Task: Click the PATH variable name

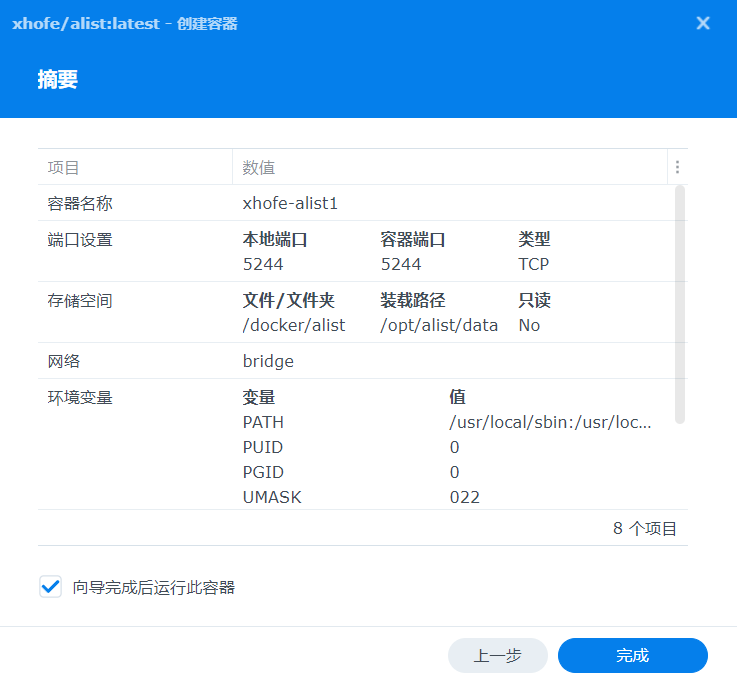Action: 263,422
